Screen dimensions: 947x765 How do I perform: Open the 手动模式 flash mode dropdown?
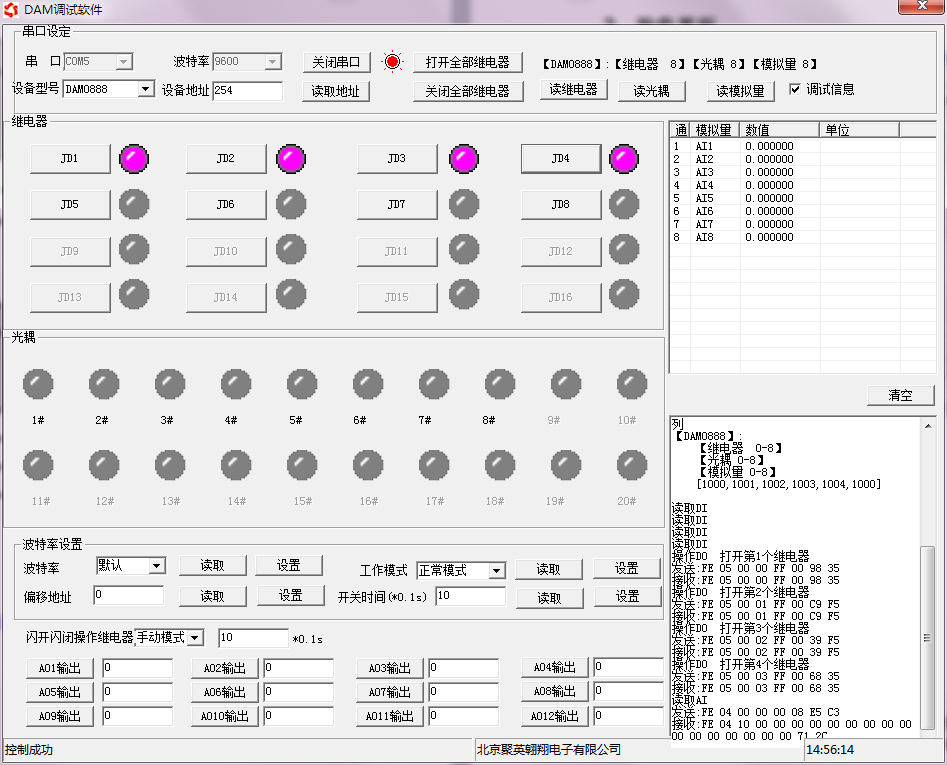pos(196,638)
